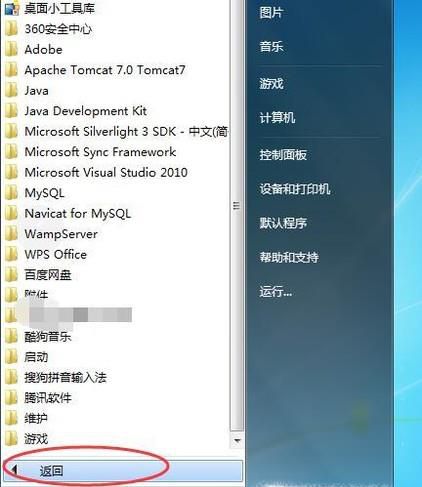422x487 pixels.
Task: Expand the MySQL folder label
Action: pyautogui.click(x=44, y=193)
